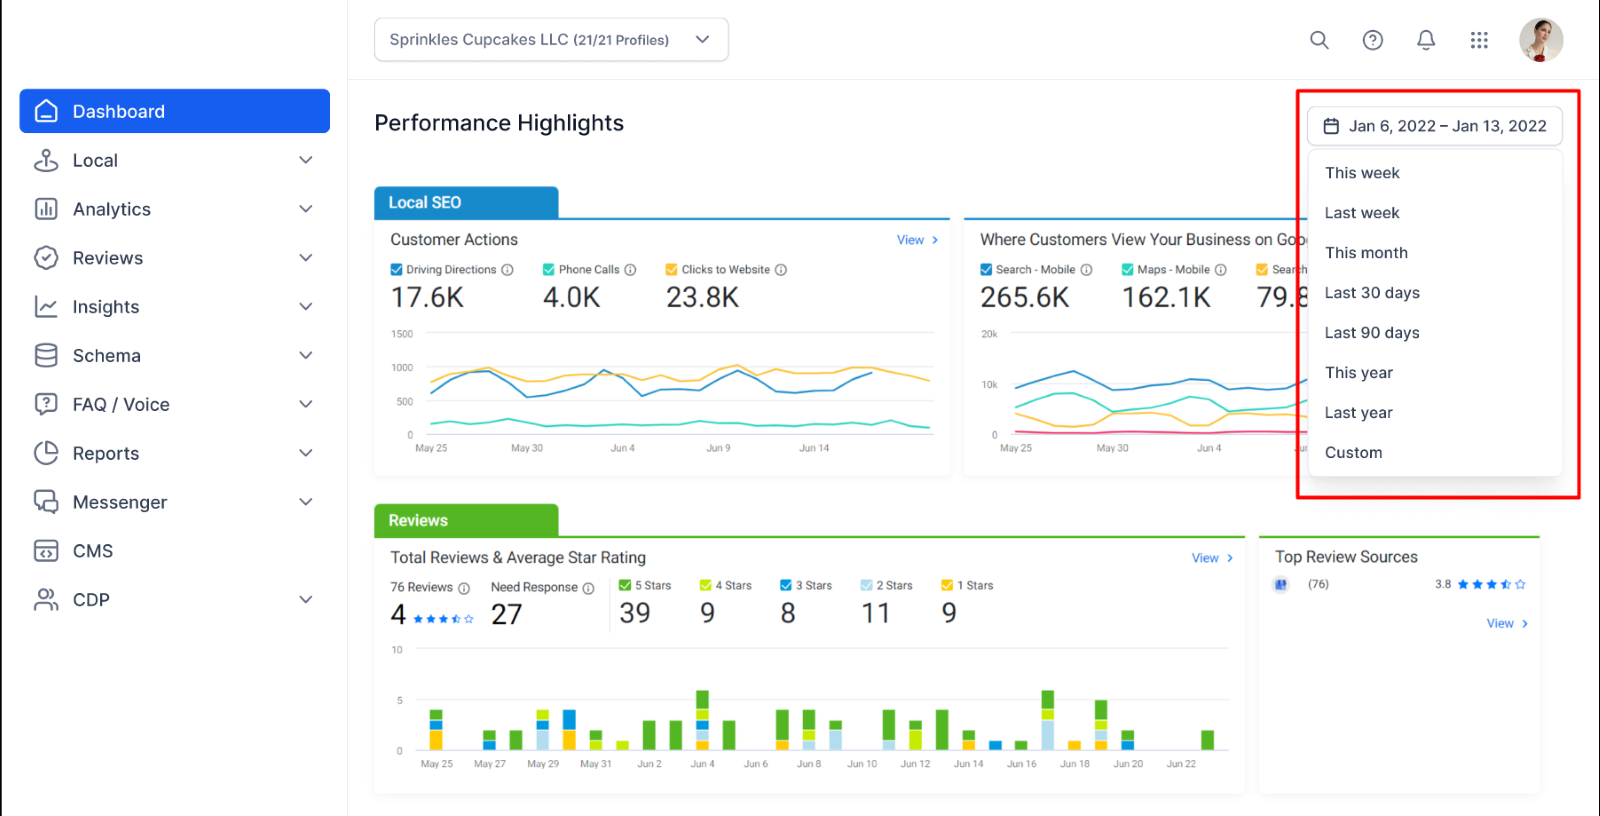Screen dimensions: 1600x816
Task: Expand the Analytics menu chevron
Action: [306, 209]
